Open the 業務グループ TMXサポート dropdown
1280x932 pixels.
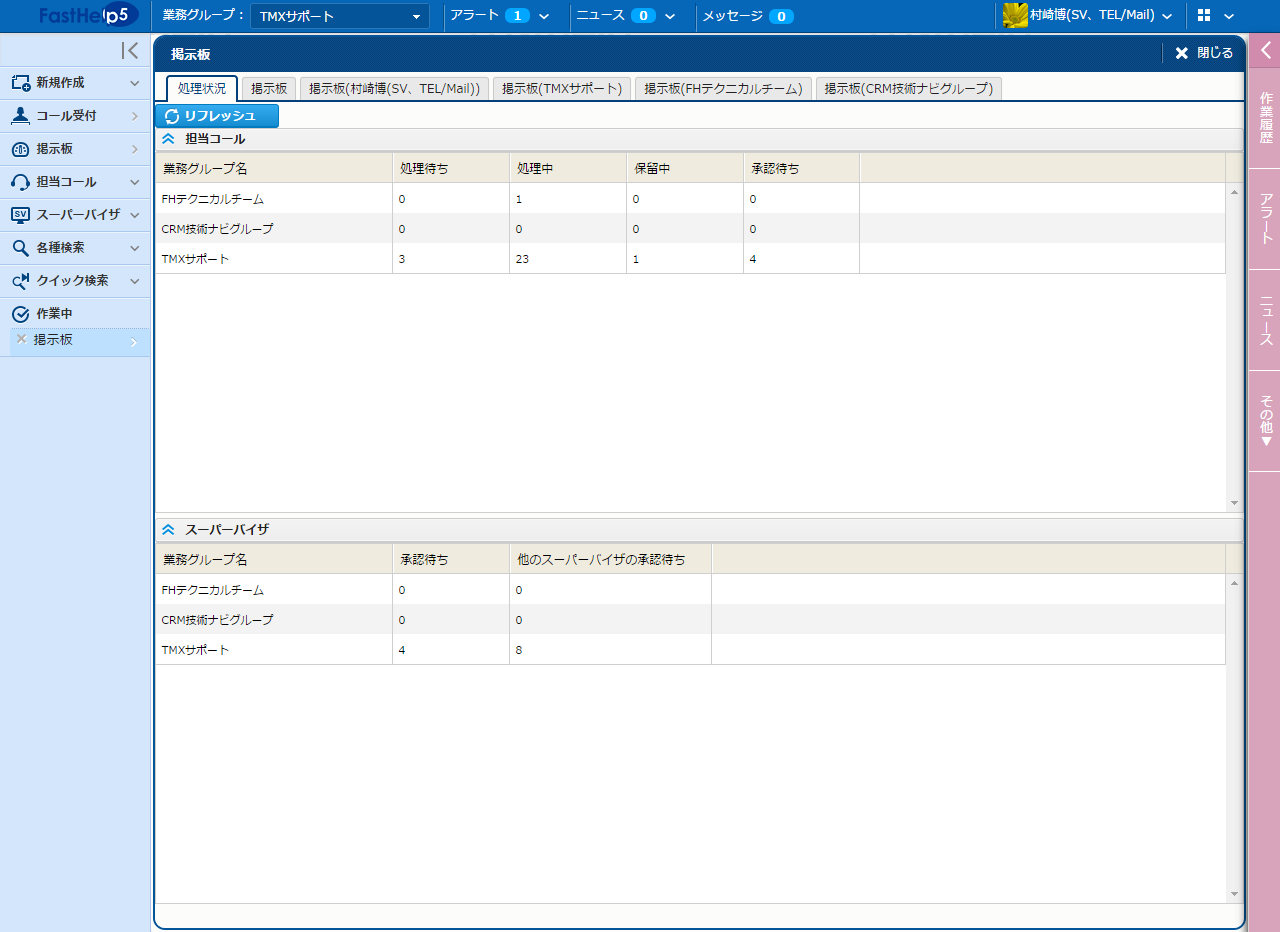[339, 16]
